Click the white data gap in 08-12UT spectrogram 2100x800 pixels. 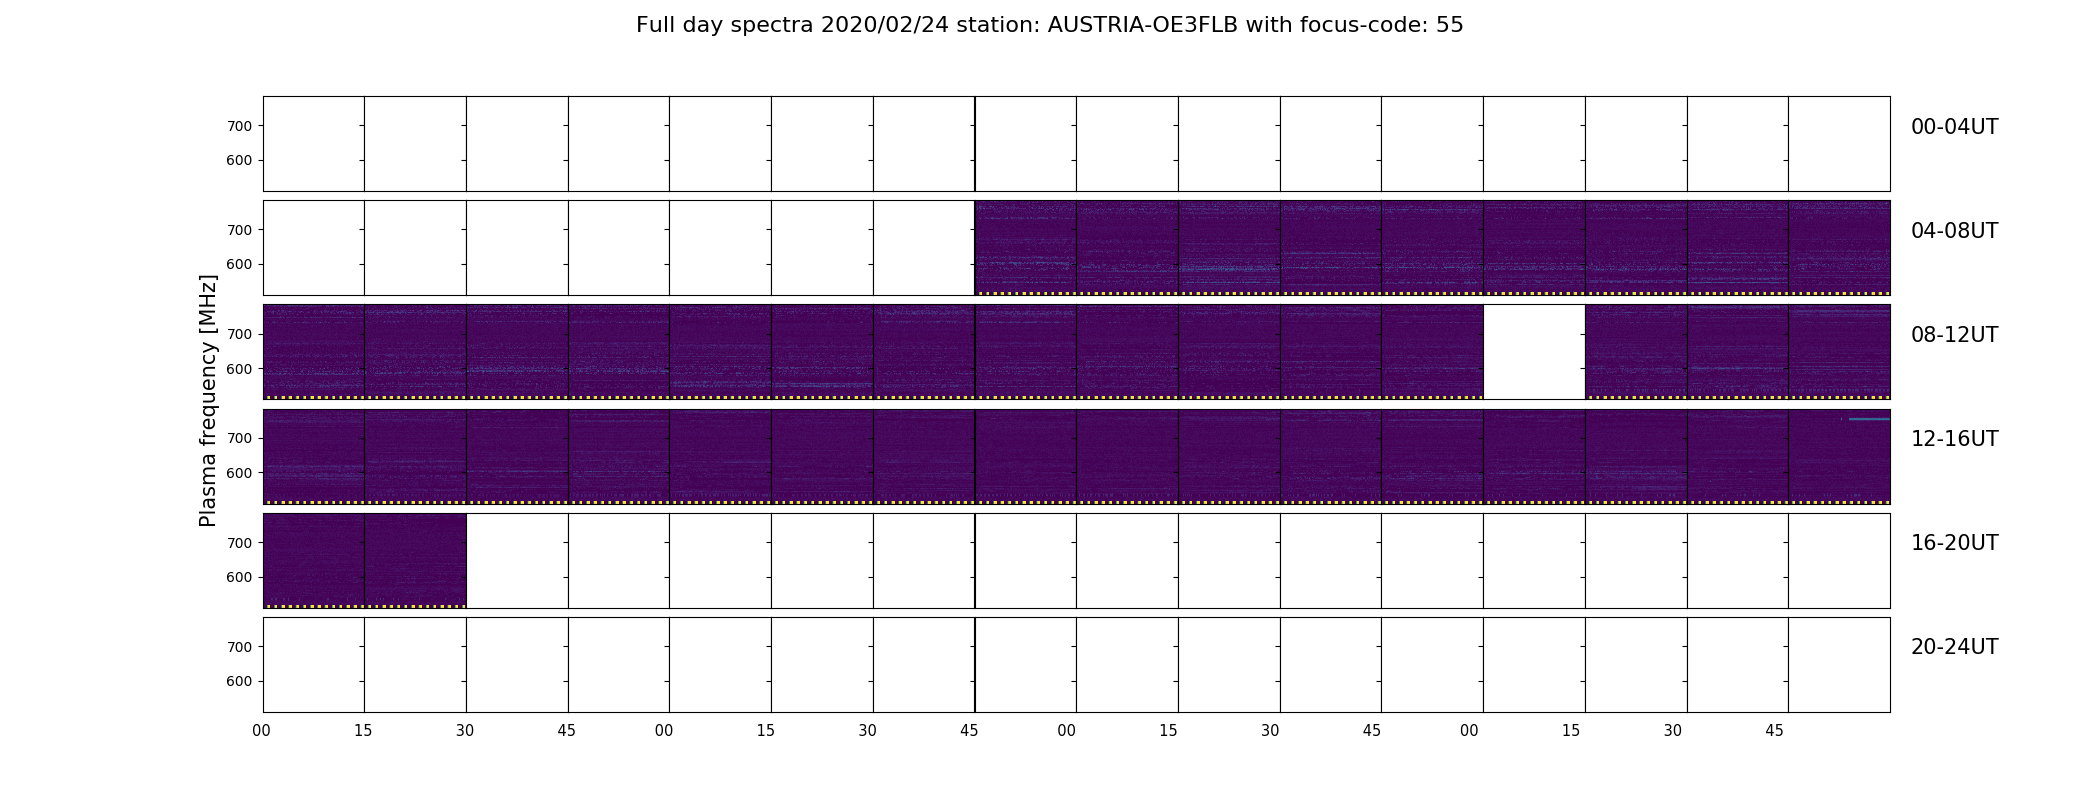pyautogui.click(x=1534, y=352)
